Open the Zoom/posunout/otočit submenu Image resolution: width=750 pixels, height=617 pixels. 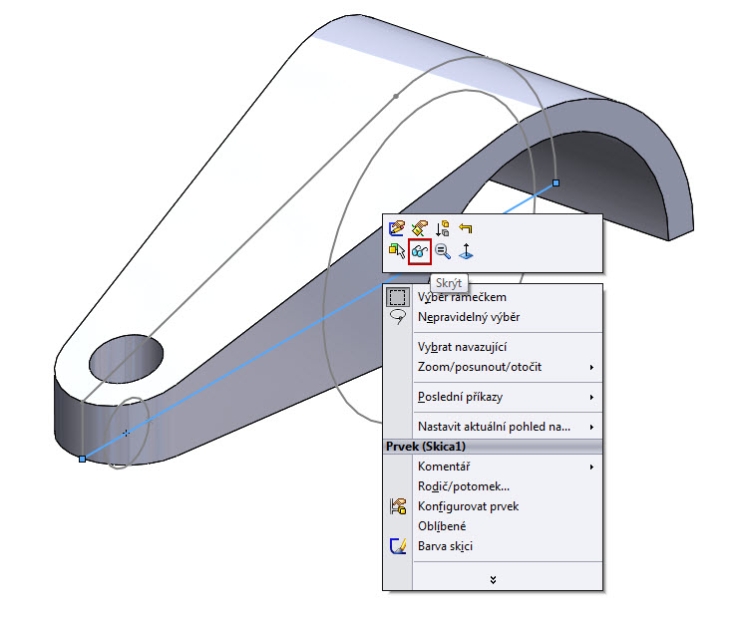pos(493,367)
